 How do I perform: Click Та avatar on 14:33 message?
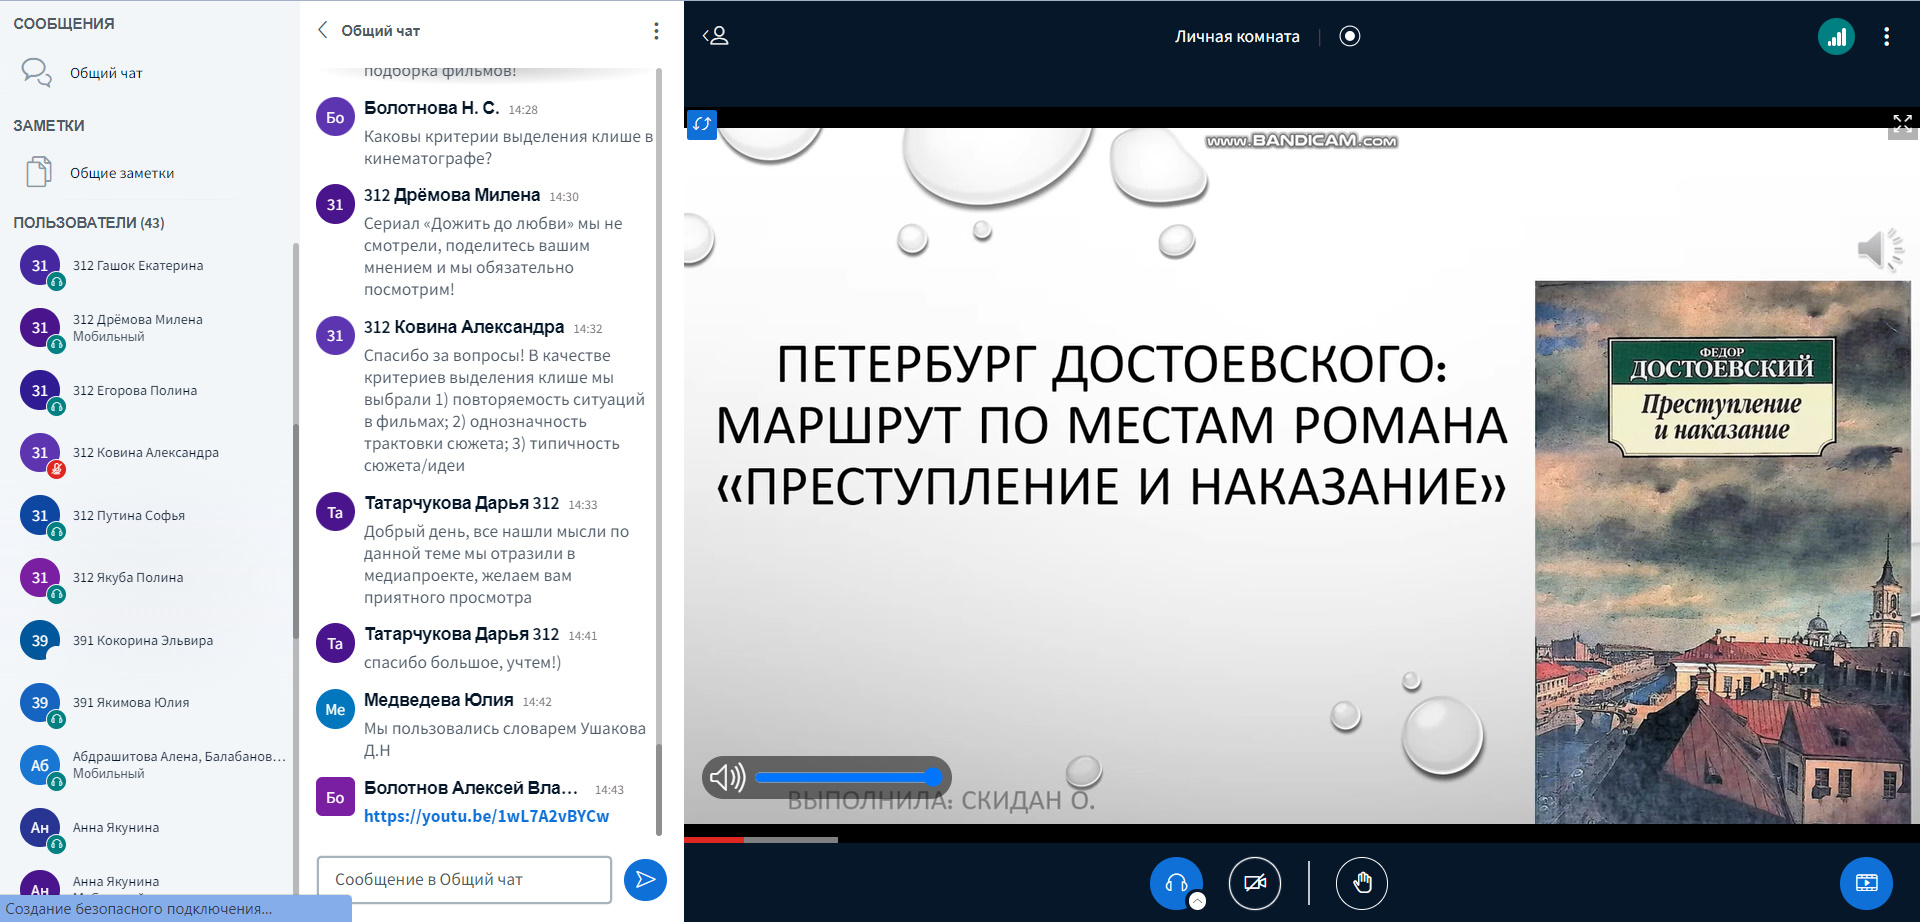[335, 513]
